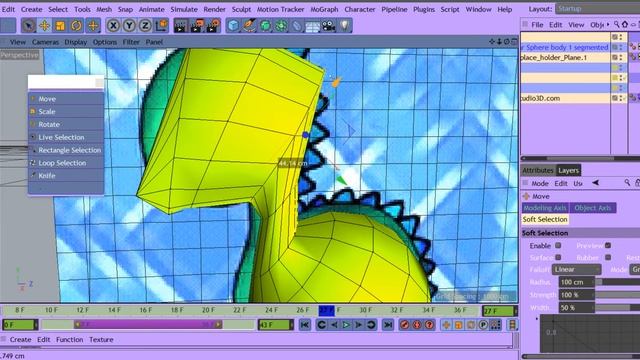Toggle autokeying button in timeline controls
The height and width of the screenshot is (360, 640).
(417, 325)
